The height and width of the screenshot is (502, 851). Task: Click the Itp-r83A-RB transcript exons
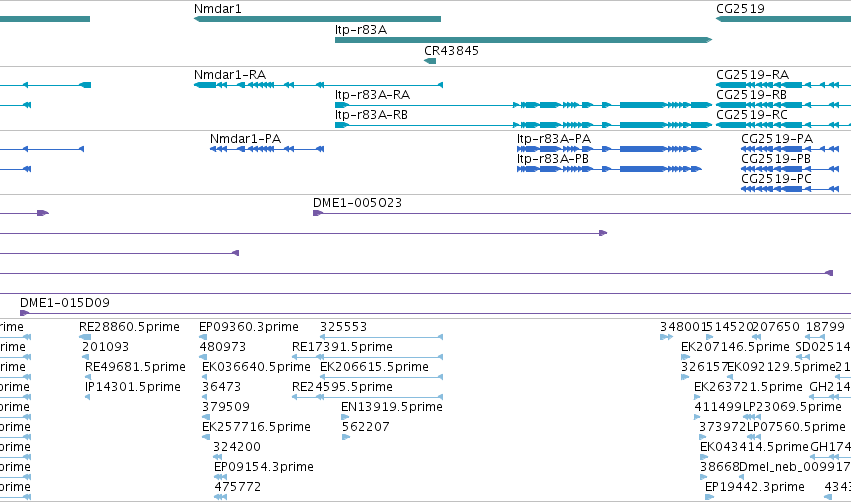click(523, 125)
